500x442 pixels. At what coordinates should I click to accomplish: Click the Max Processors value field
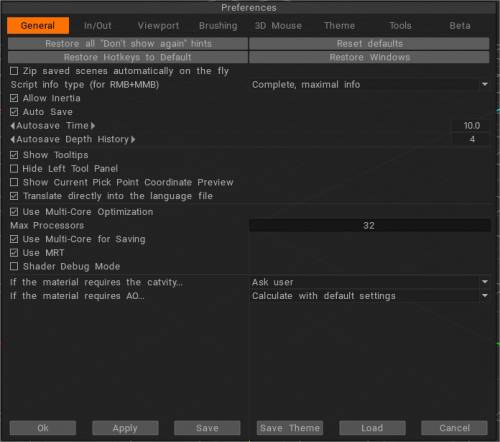369,226
